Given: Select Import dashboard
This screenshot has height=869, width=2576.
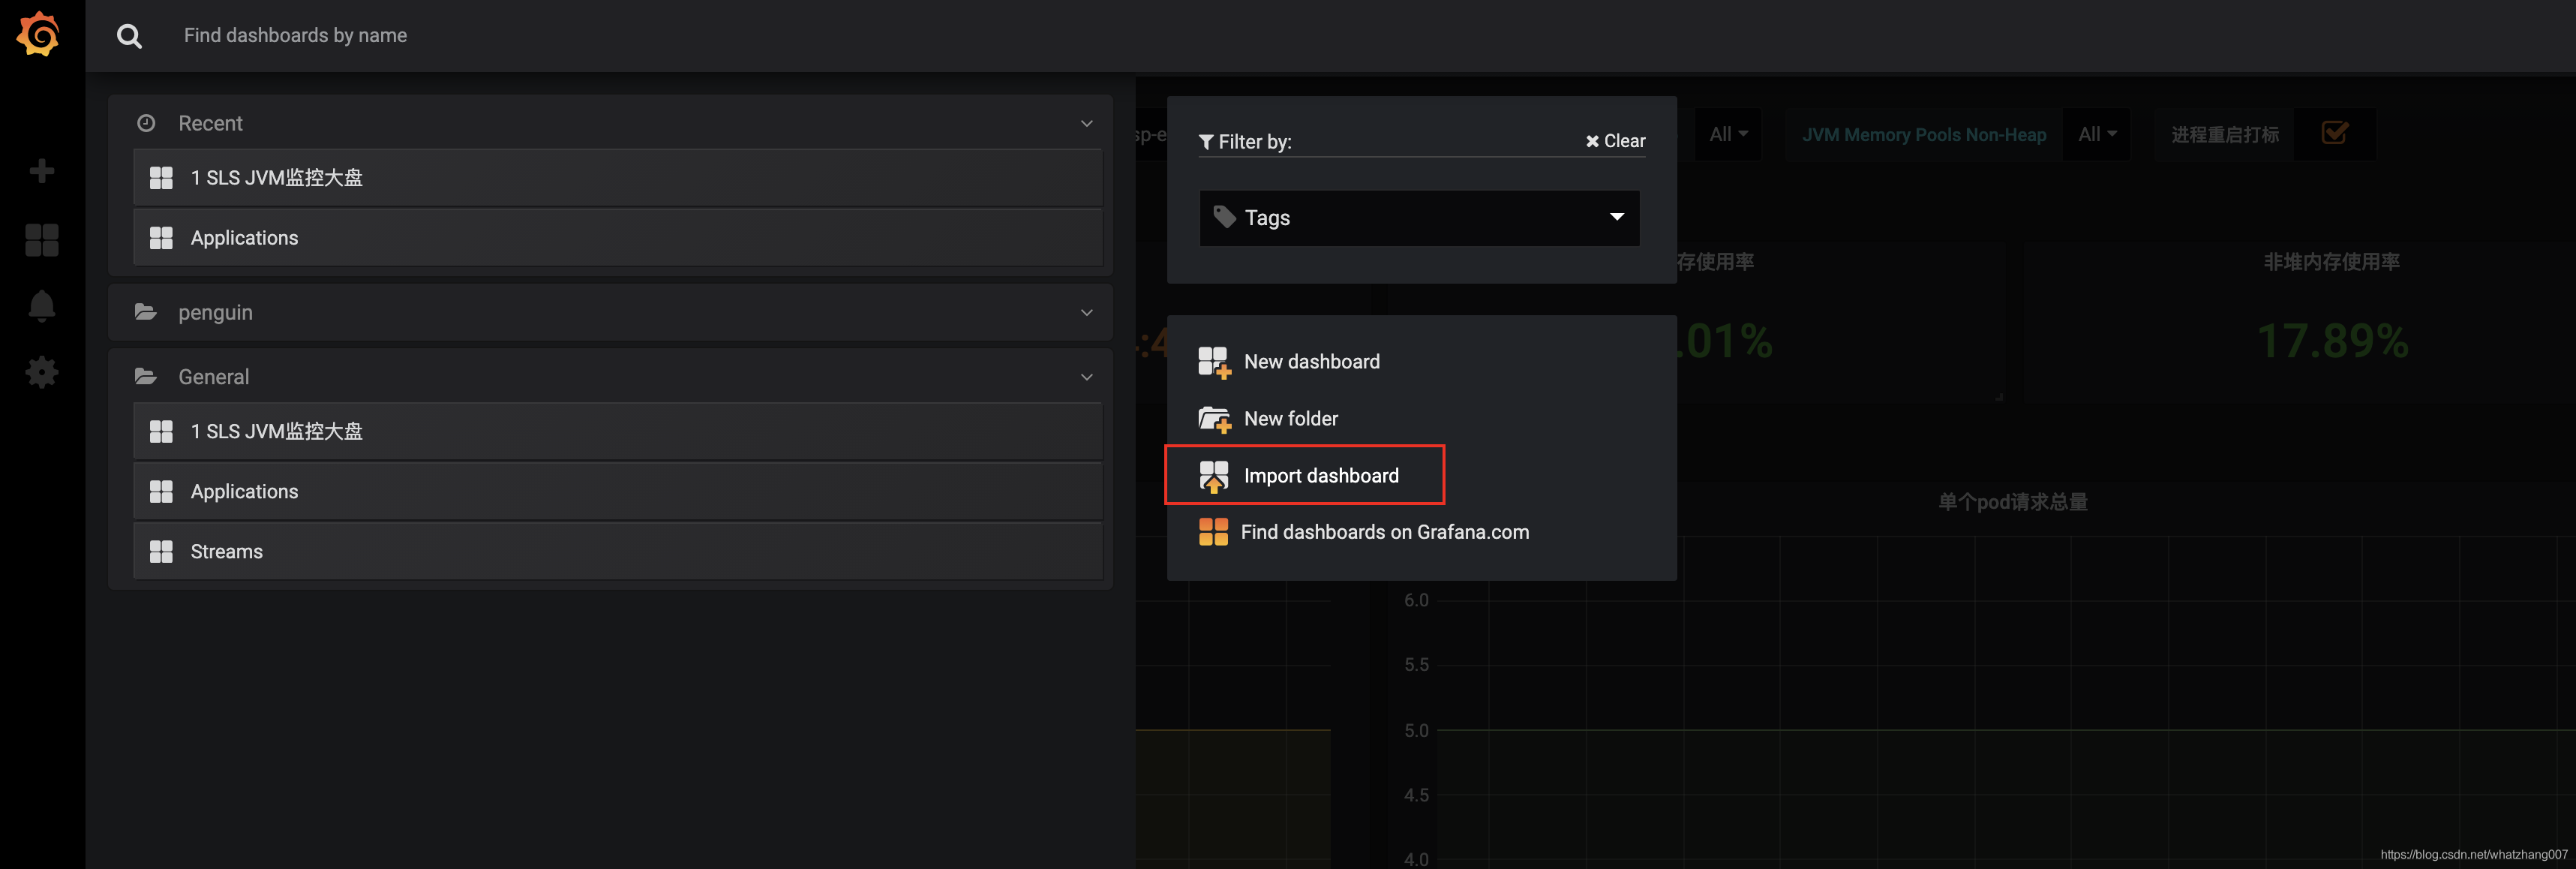Looking at the screenshot, I should (1320, 476).
